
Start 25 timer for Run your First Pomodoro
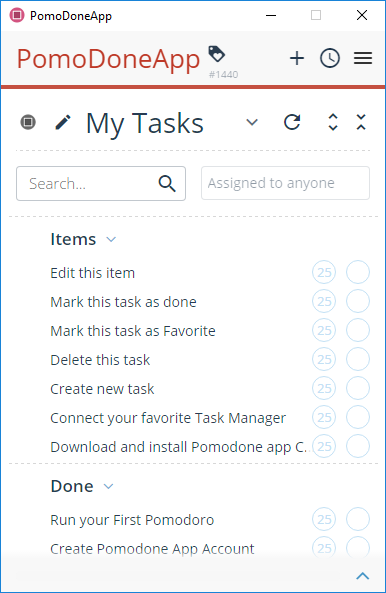coord(324,519)
